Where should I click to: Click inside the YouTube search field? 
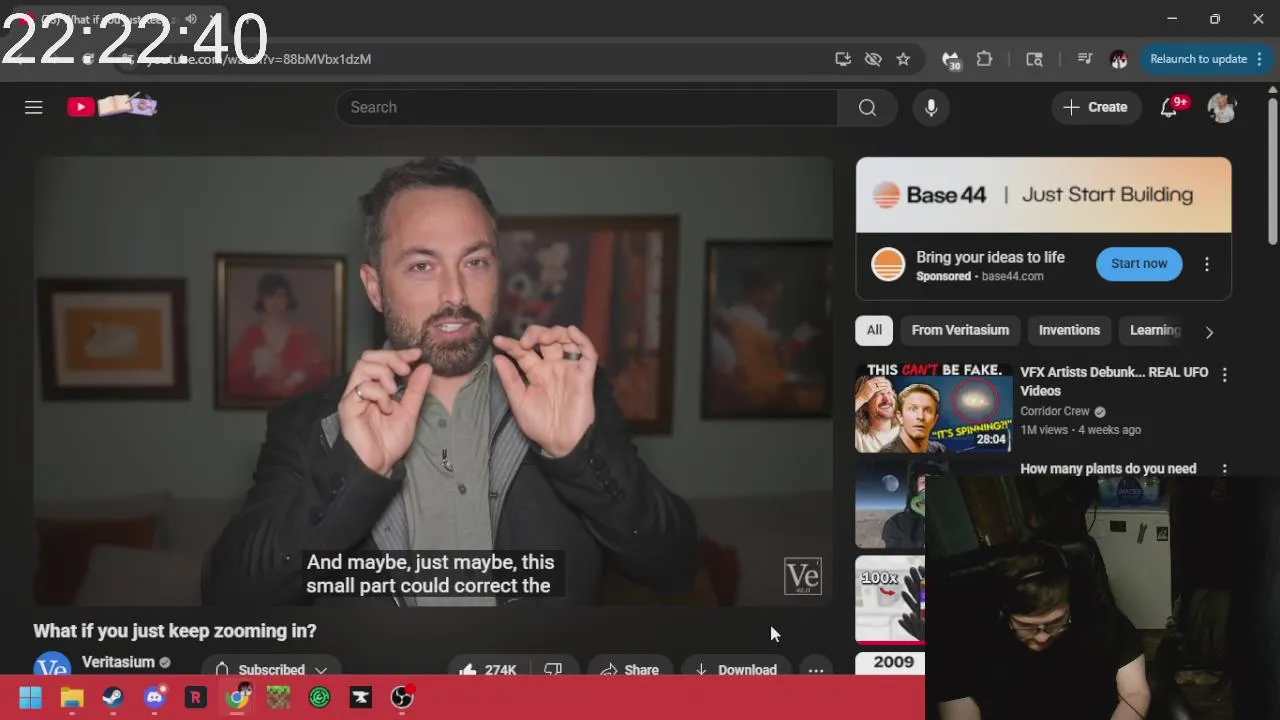tap(587, 107)
